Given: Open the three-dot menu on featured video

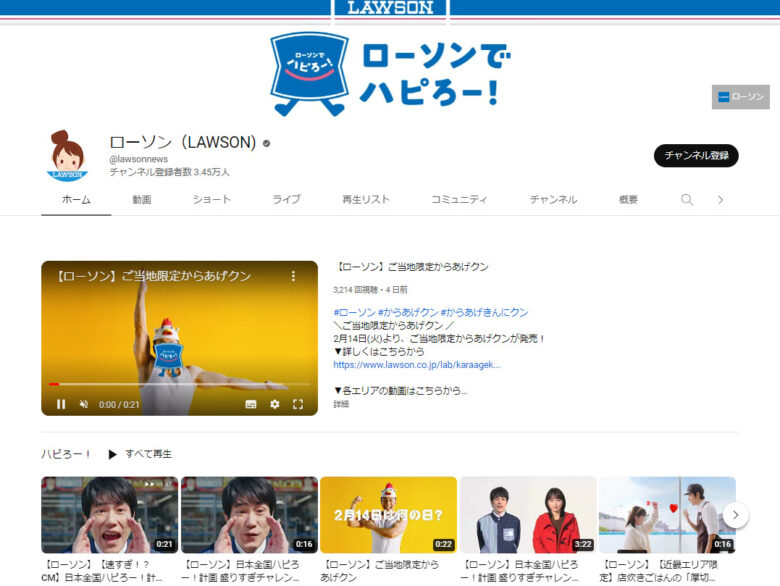Looking at the screenshot, I should click(x=293, y=276).
